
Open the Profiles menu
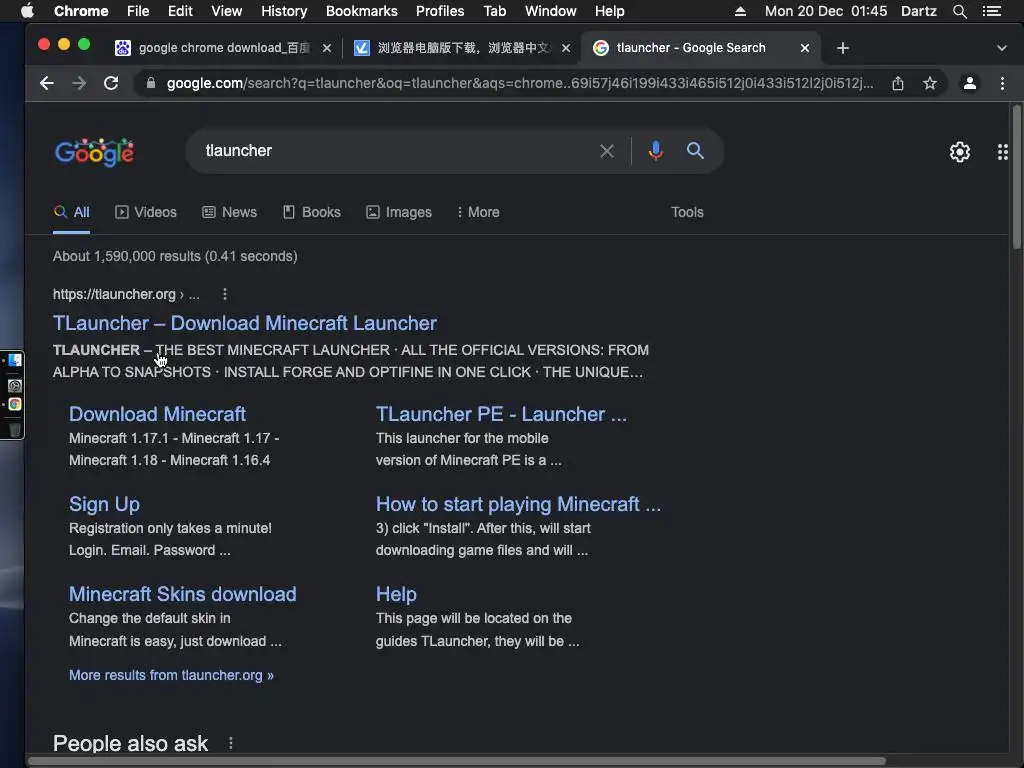coord(440,11)
